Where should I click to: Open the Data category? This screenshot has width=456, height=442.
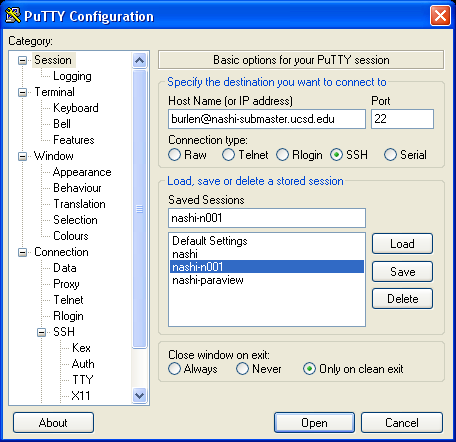pos(65,268)
